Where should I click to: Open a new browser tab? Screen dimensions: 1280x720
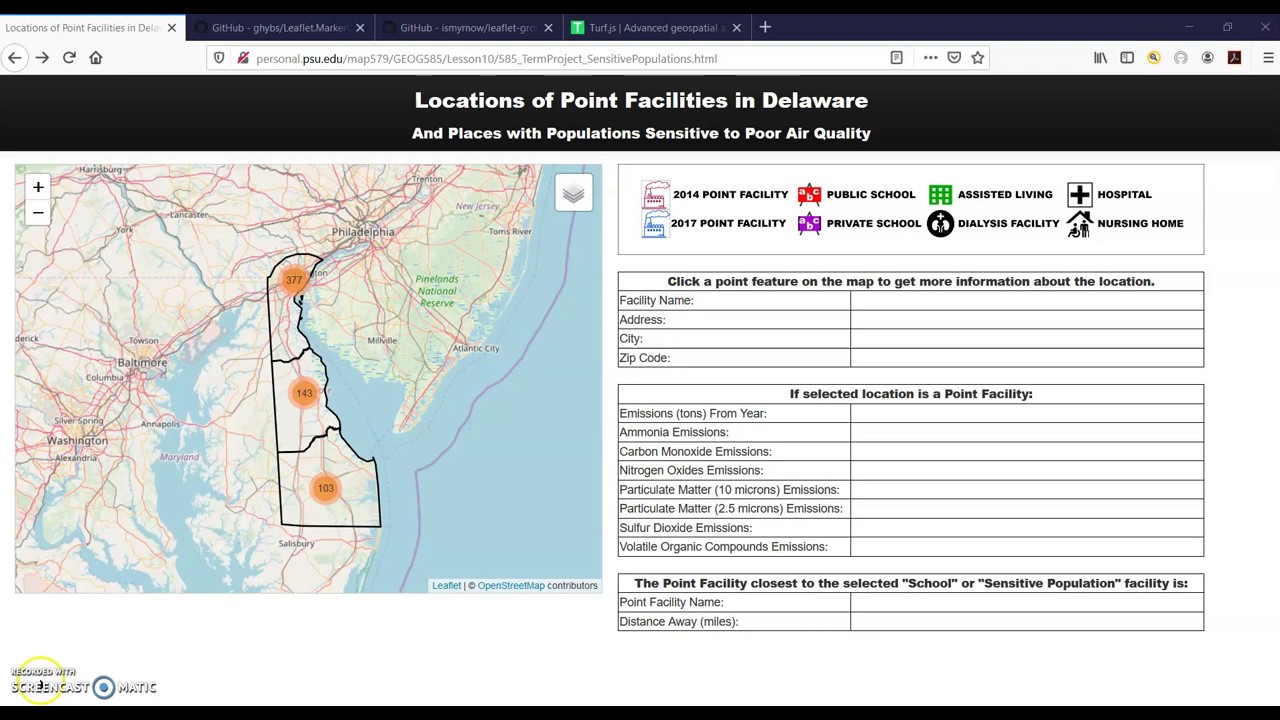[x=765, y=27]
